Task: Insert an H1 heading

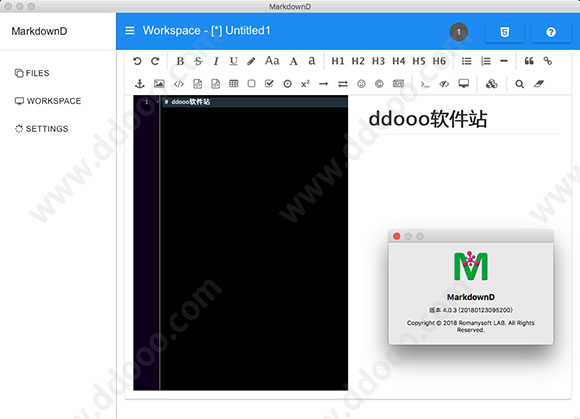Action: tap(338, 61)
